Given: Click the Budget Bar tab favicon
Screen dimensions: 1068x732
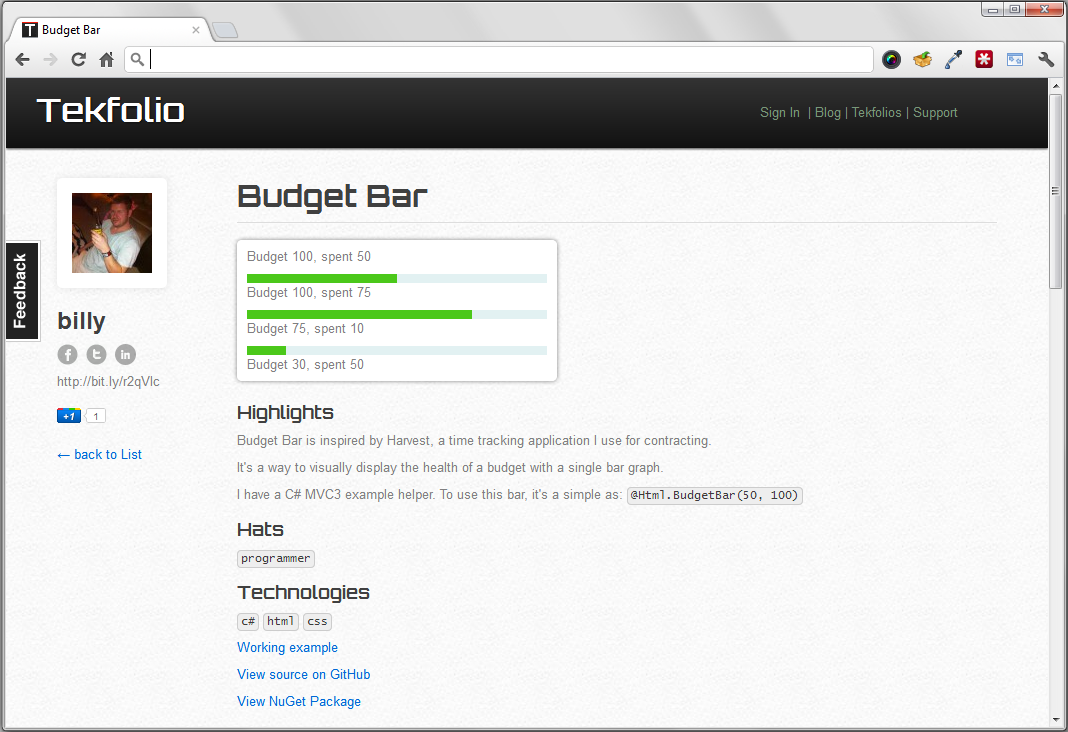Looking at the screenshot, I should pos(29,29).
